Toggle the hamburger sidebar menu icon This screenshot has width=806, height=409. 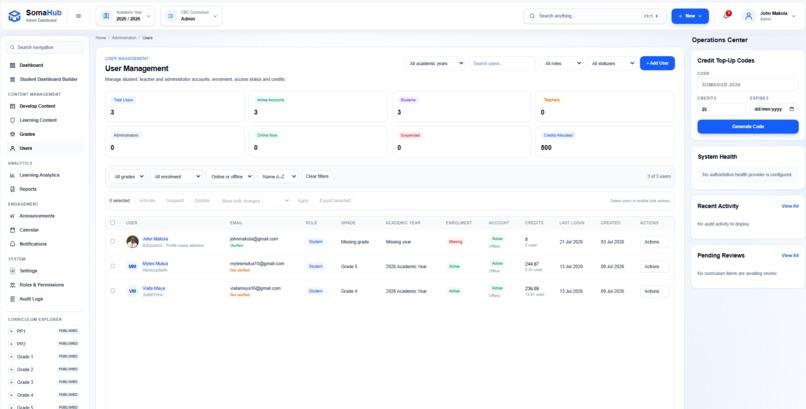[78, 16]
